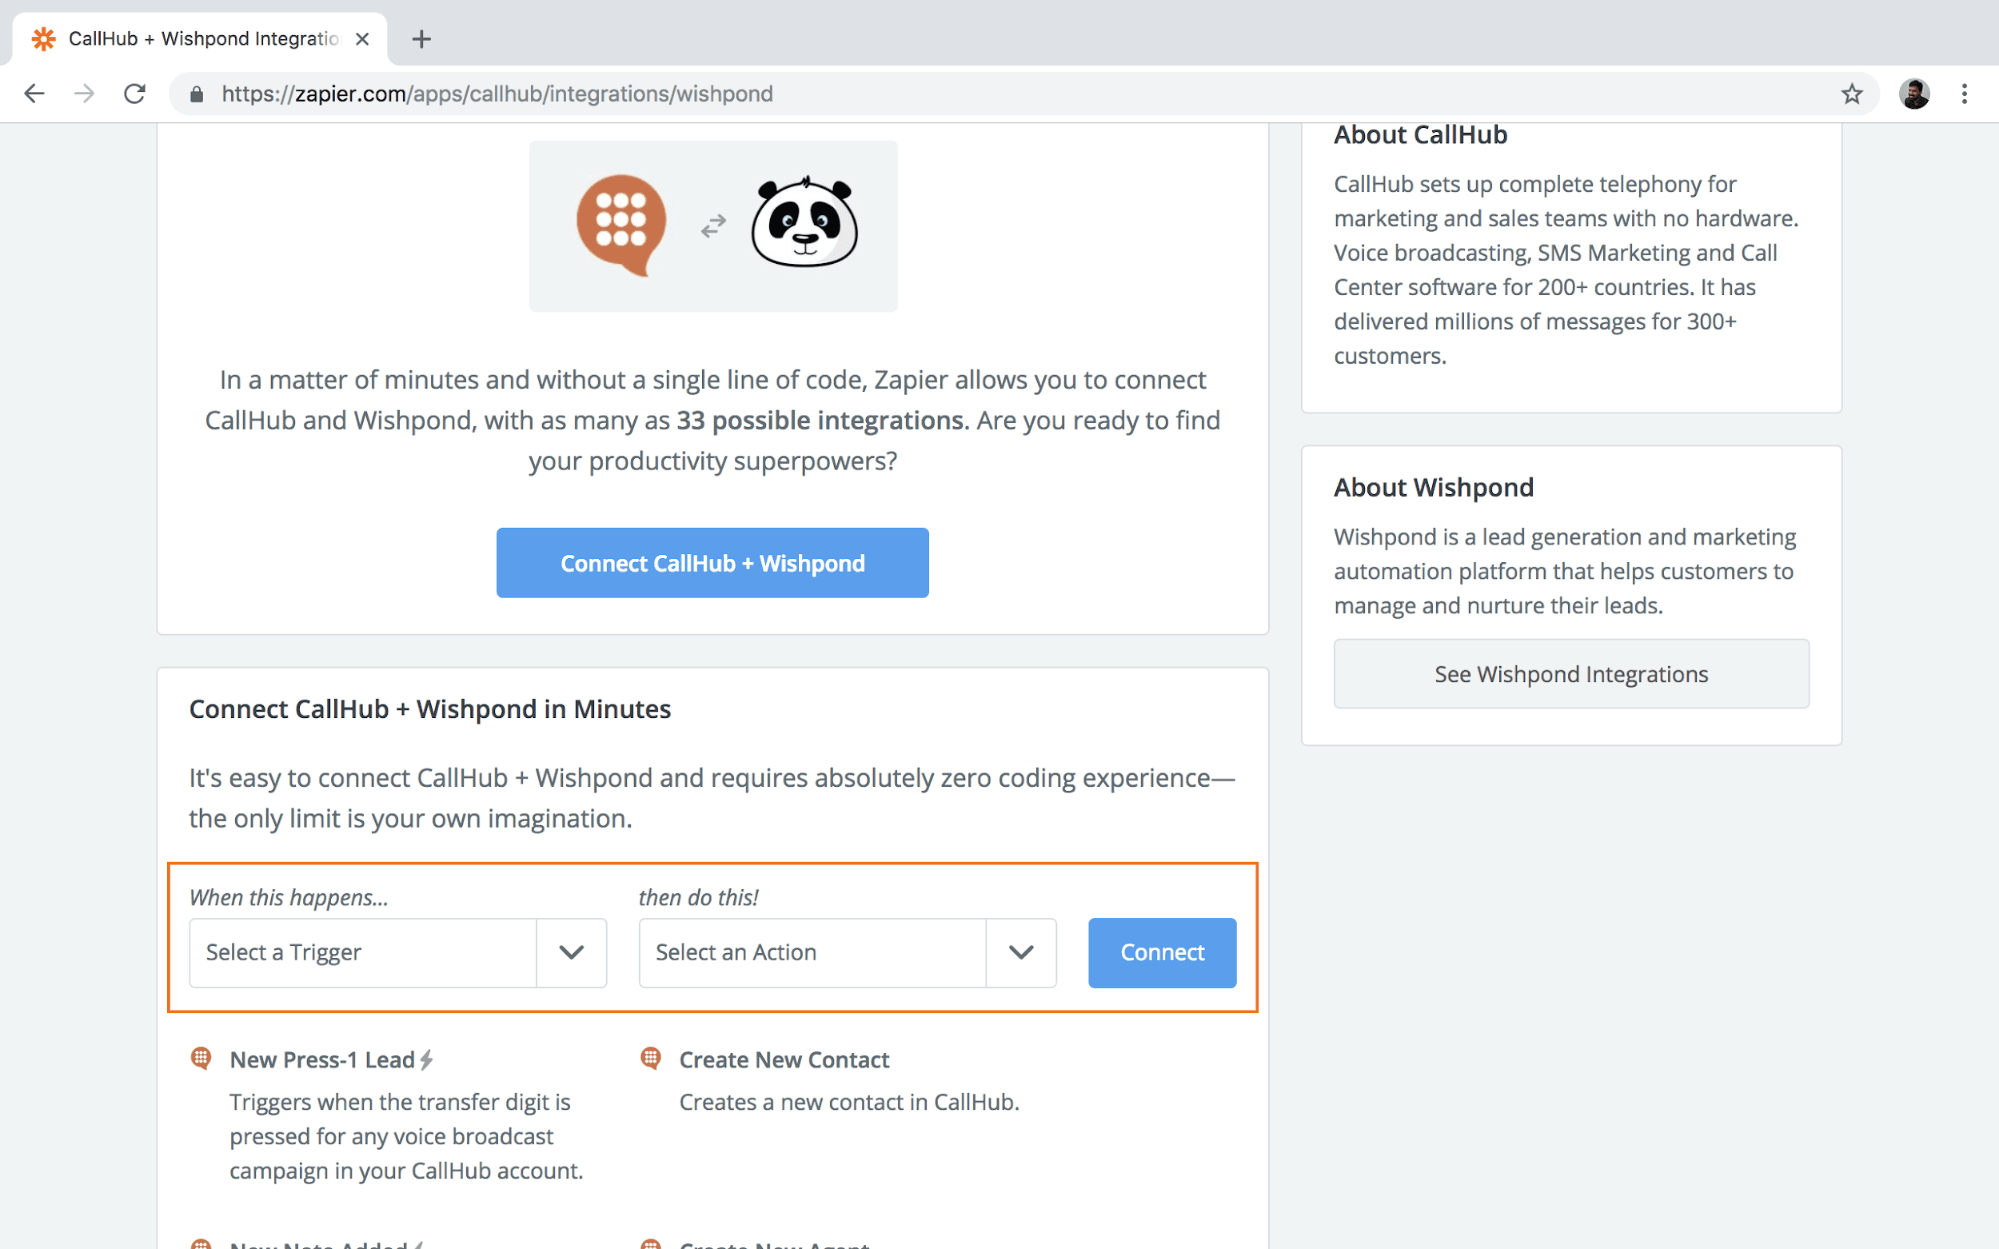The image size is (1999, 1249).
Task: Click the blue Connect button
Action: 1161,952
